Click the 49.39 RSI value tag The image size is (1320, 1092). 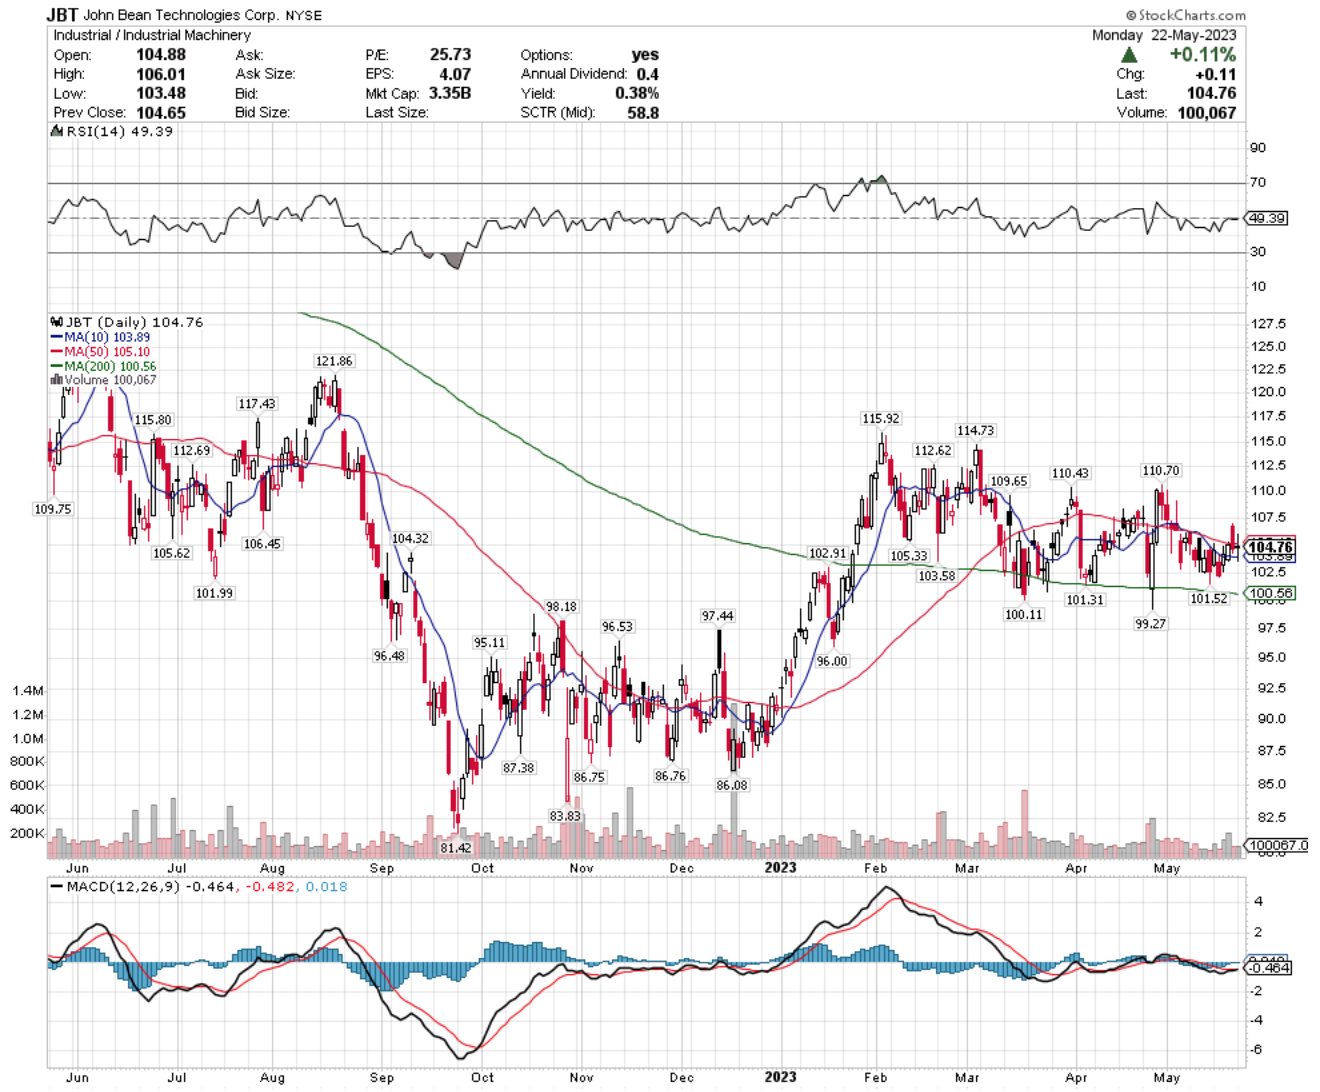pyautogui.click(x=1266, y=218)
